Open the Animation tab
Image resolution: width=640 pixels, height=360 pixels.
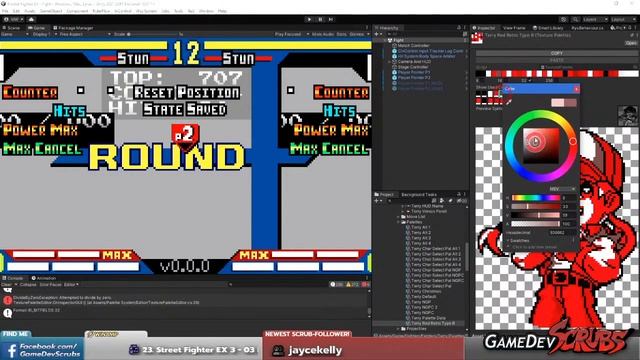pos(44,278)
